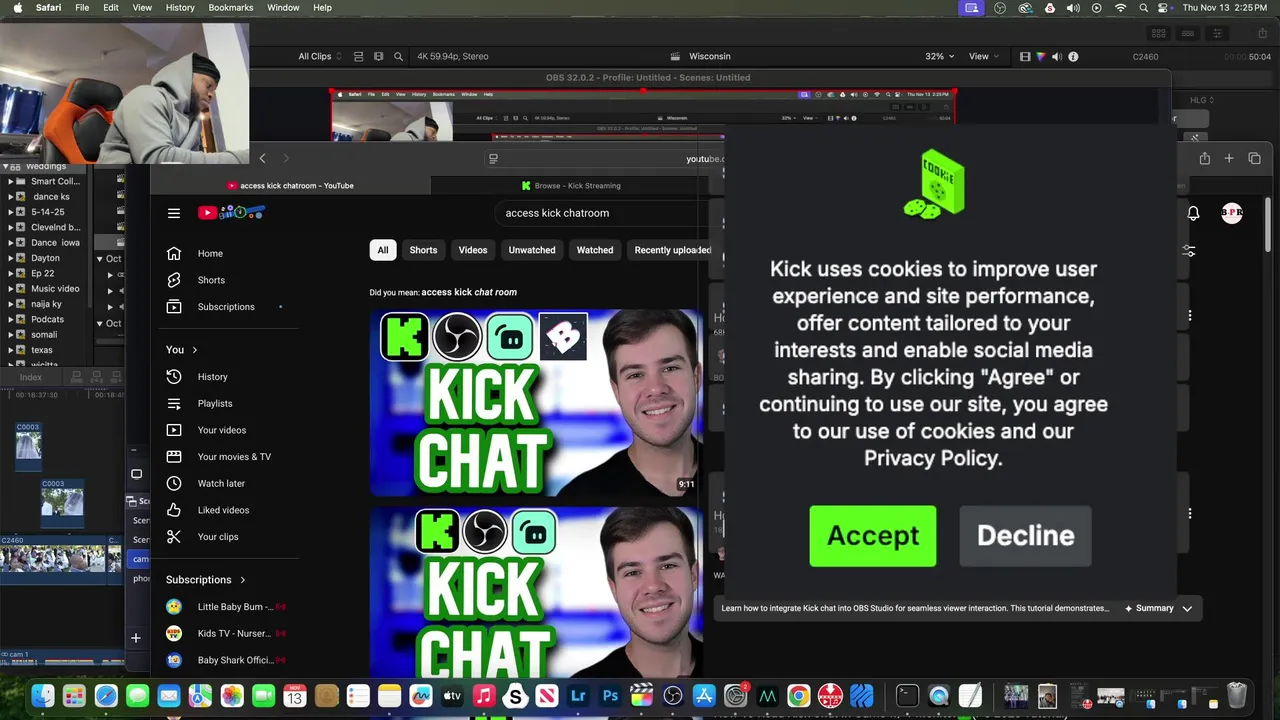Open the Privacy Policy link
This screenshot has height=720, width=1280.
pos(932,458)
